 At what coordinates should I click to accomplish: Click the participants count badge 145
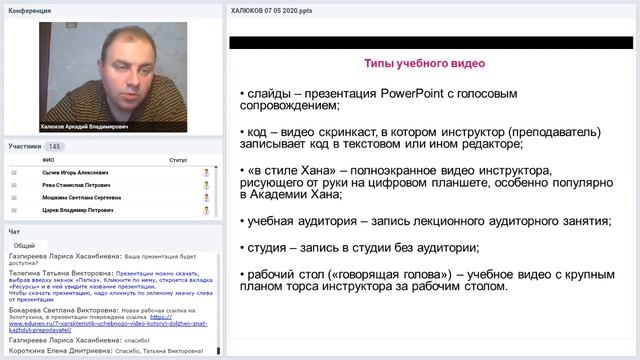(x=54, y=147)
